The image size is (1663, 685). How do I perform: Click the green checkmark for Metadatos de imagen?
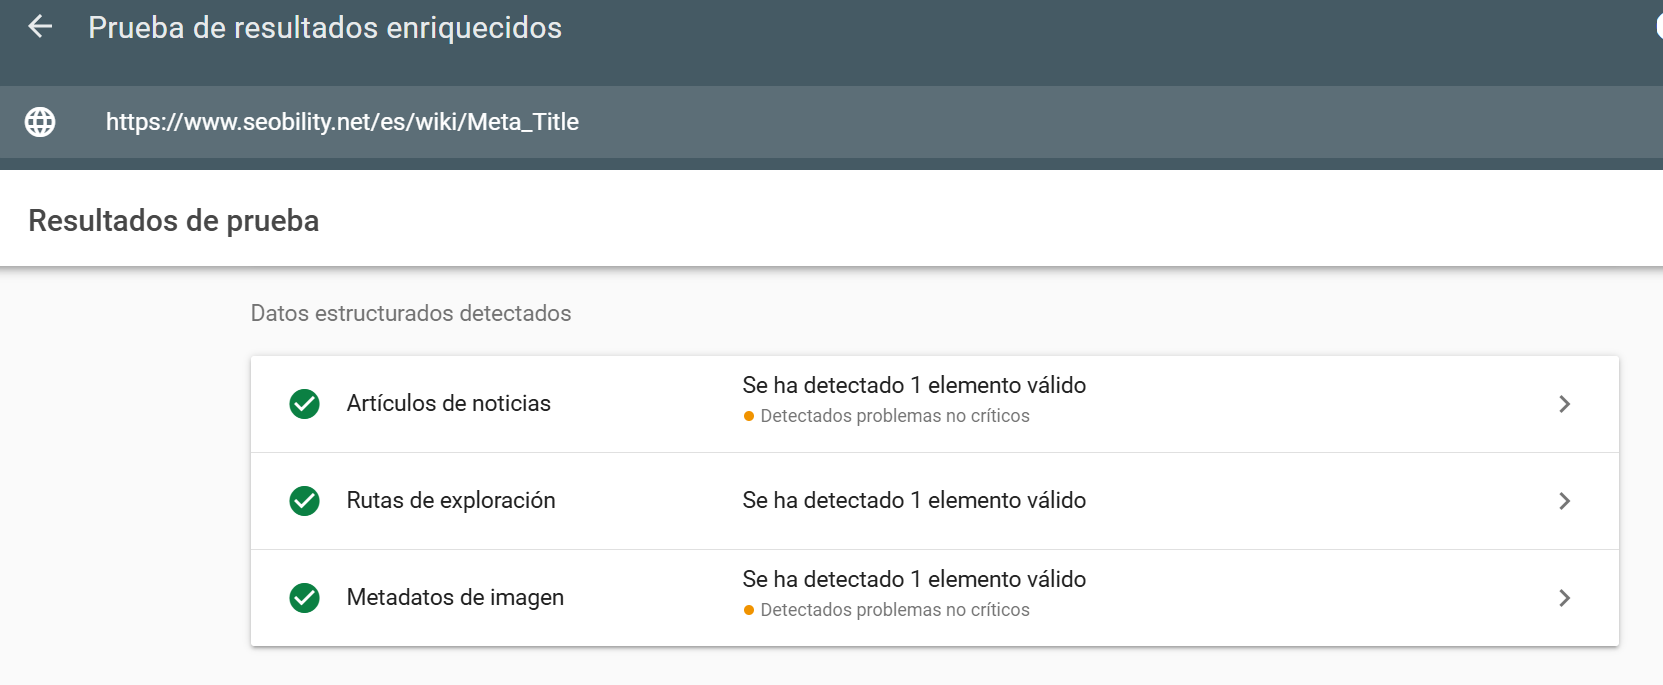coord(304,598)
